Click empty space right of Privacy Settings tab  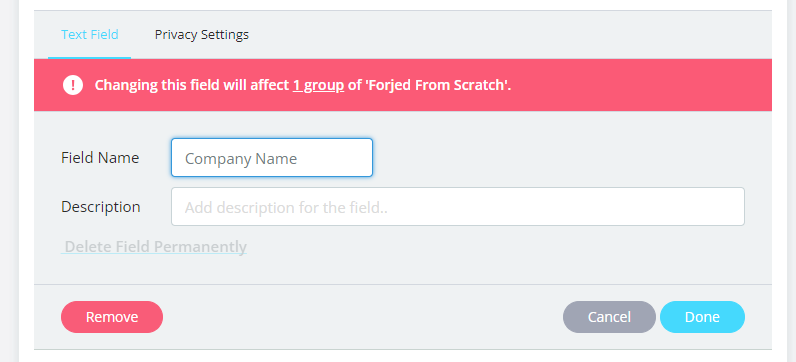(x=508, y=35)
